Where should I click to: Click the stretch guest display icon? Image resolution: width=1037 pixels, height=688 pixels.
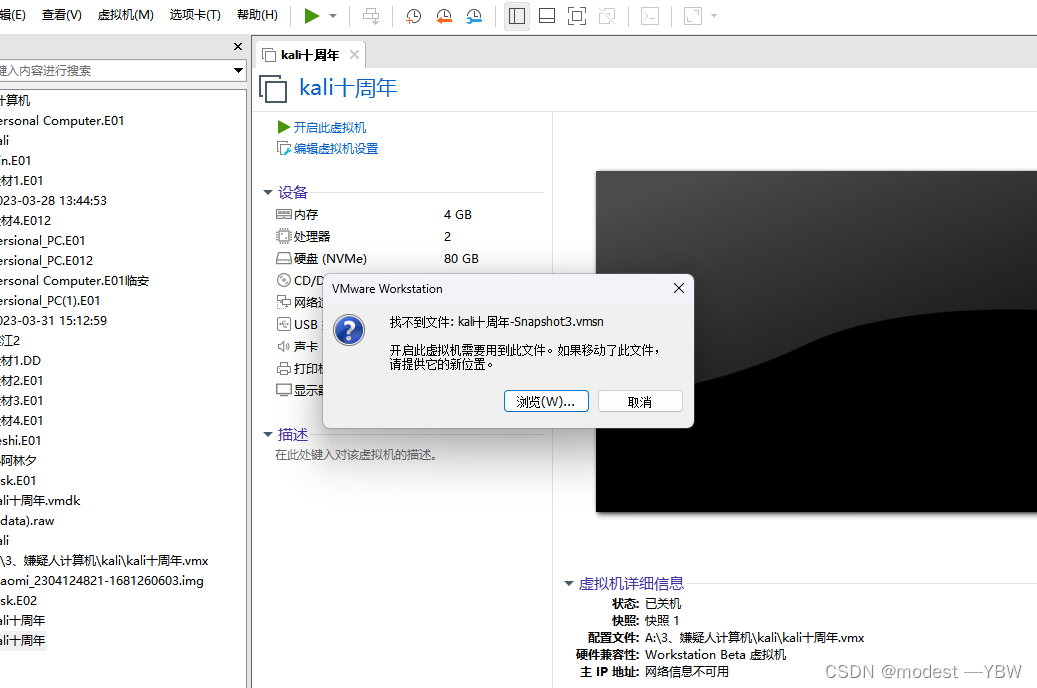(693, 16)
